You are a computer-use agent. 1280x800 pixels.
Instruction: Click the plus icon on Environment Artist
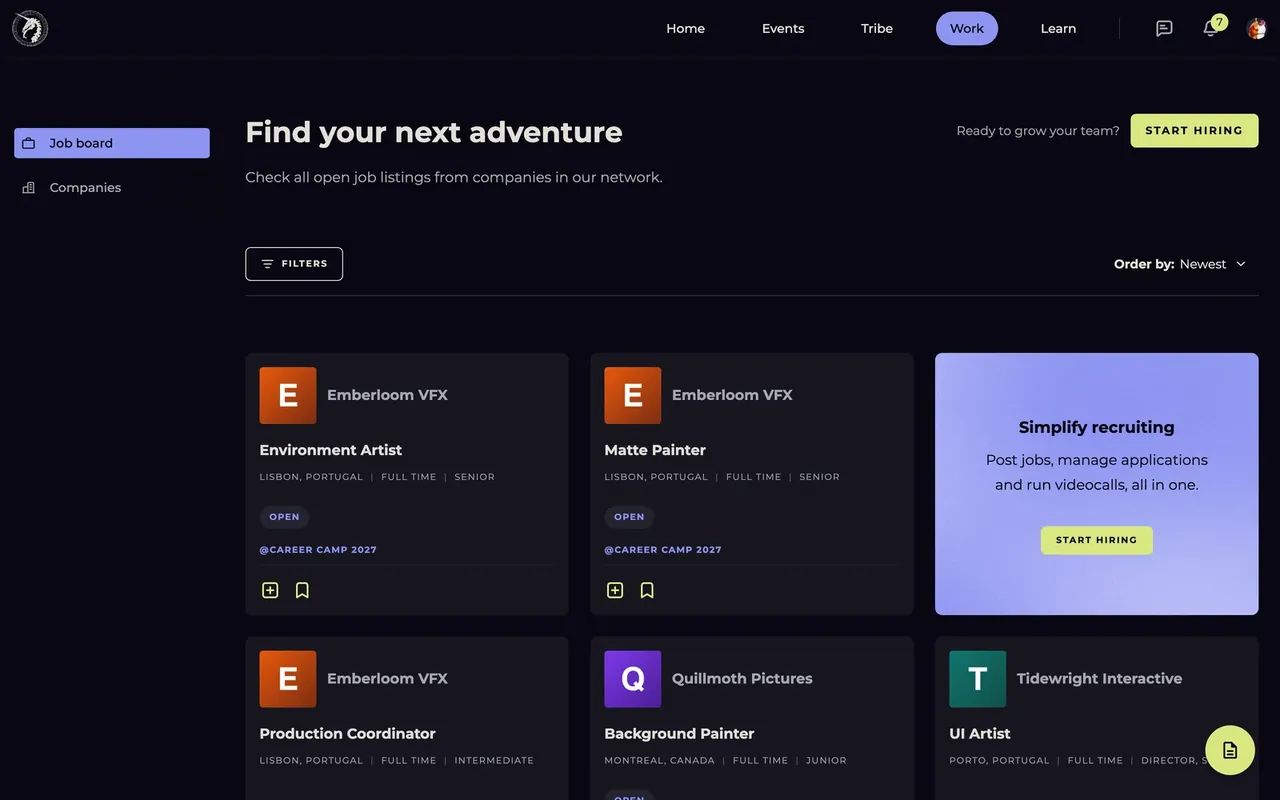pos(270,590)
